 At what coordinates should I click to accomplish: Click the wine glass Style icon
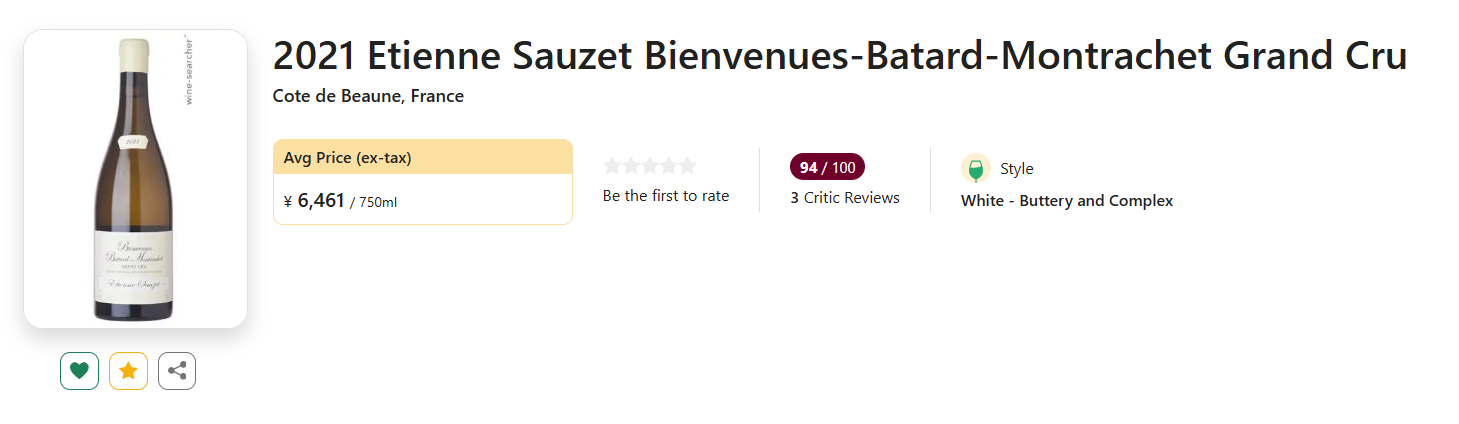click(975, 169)
